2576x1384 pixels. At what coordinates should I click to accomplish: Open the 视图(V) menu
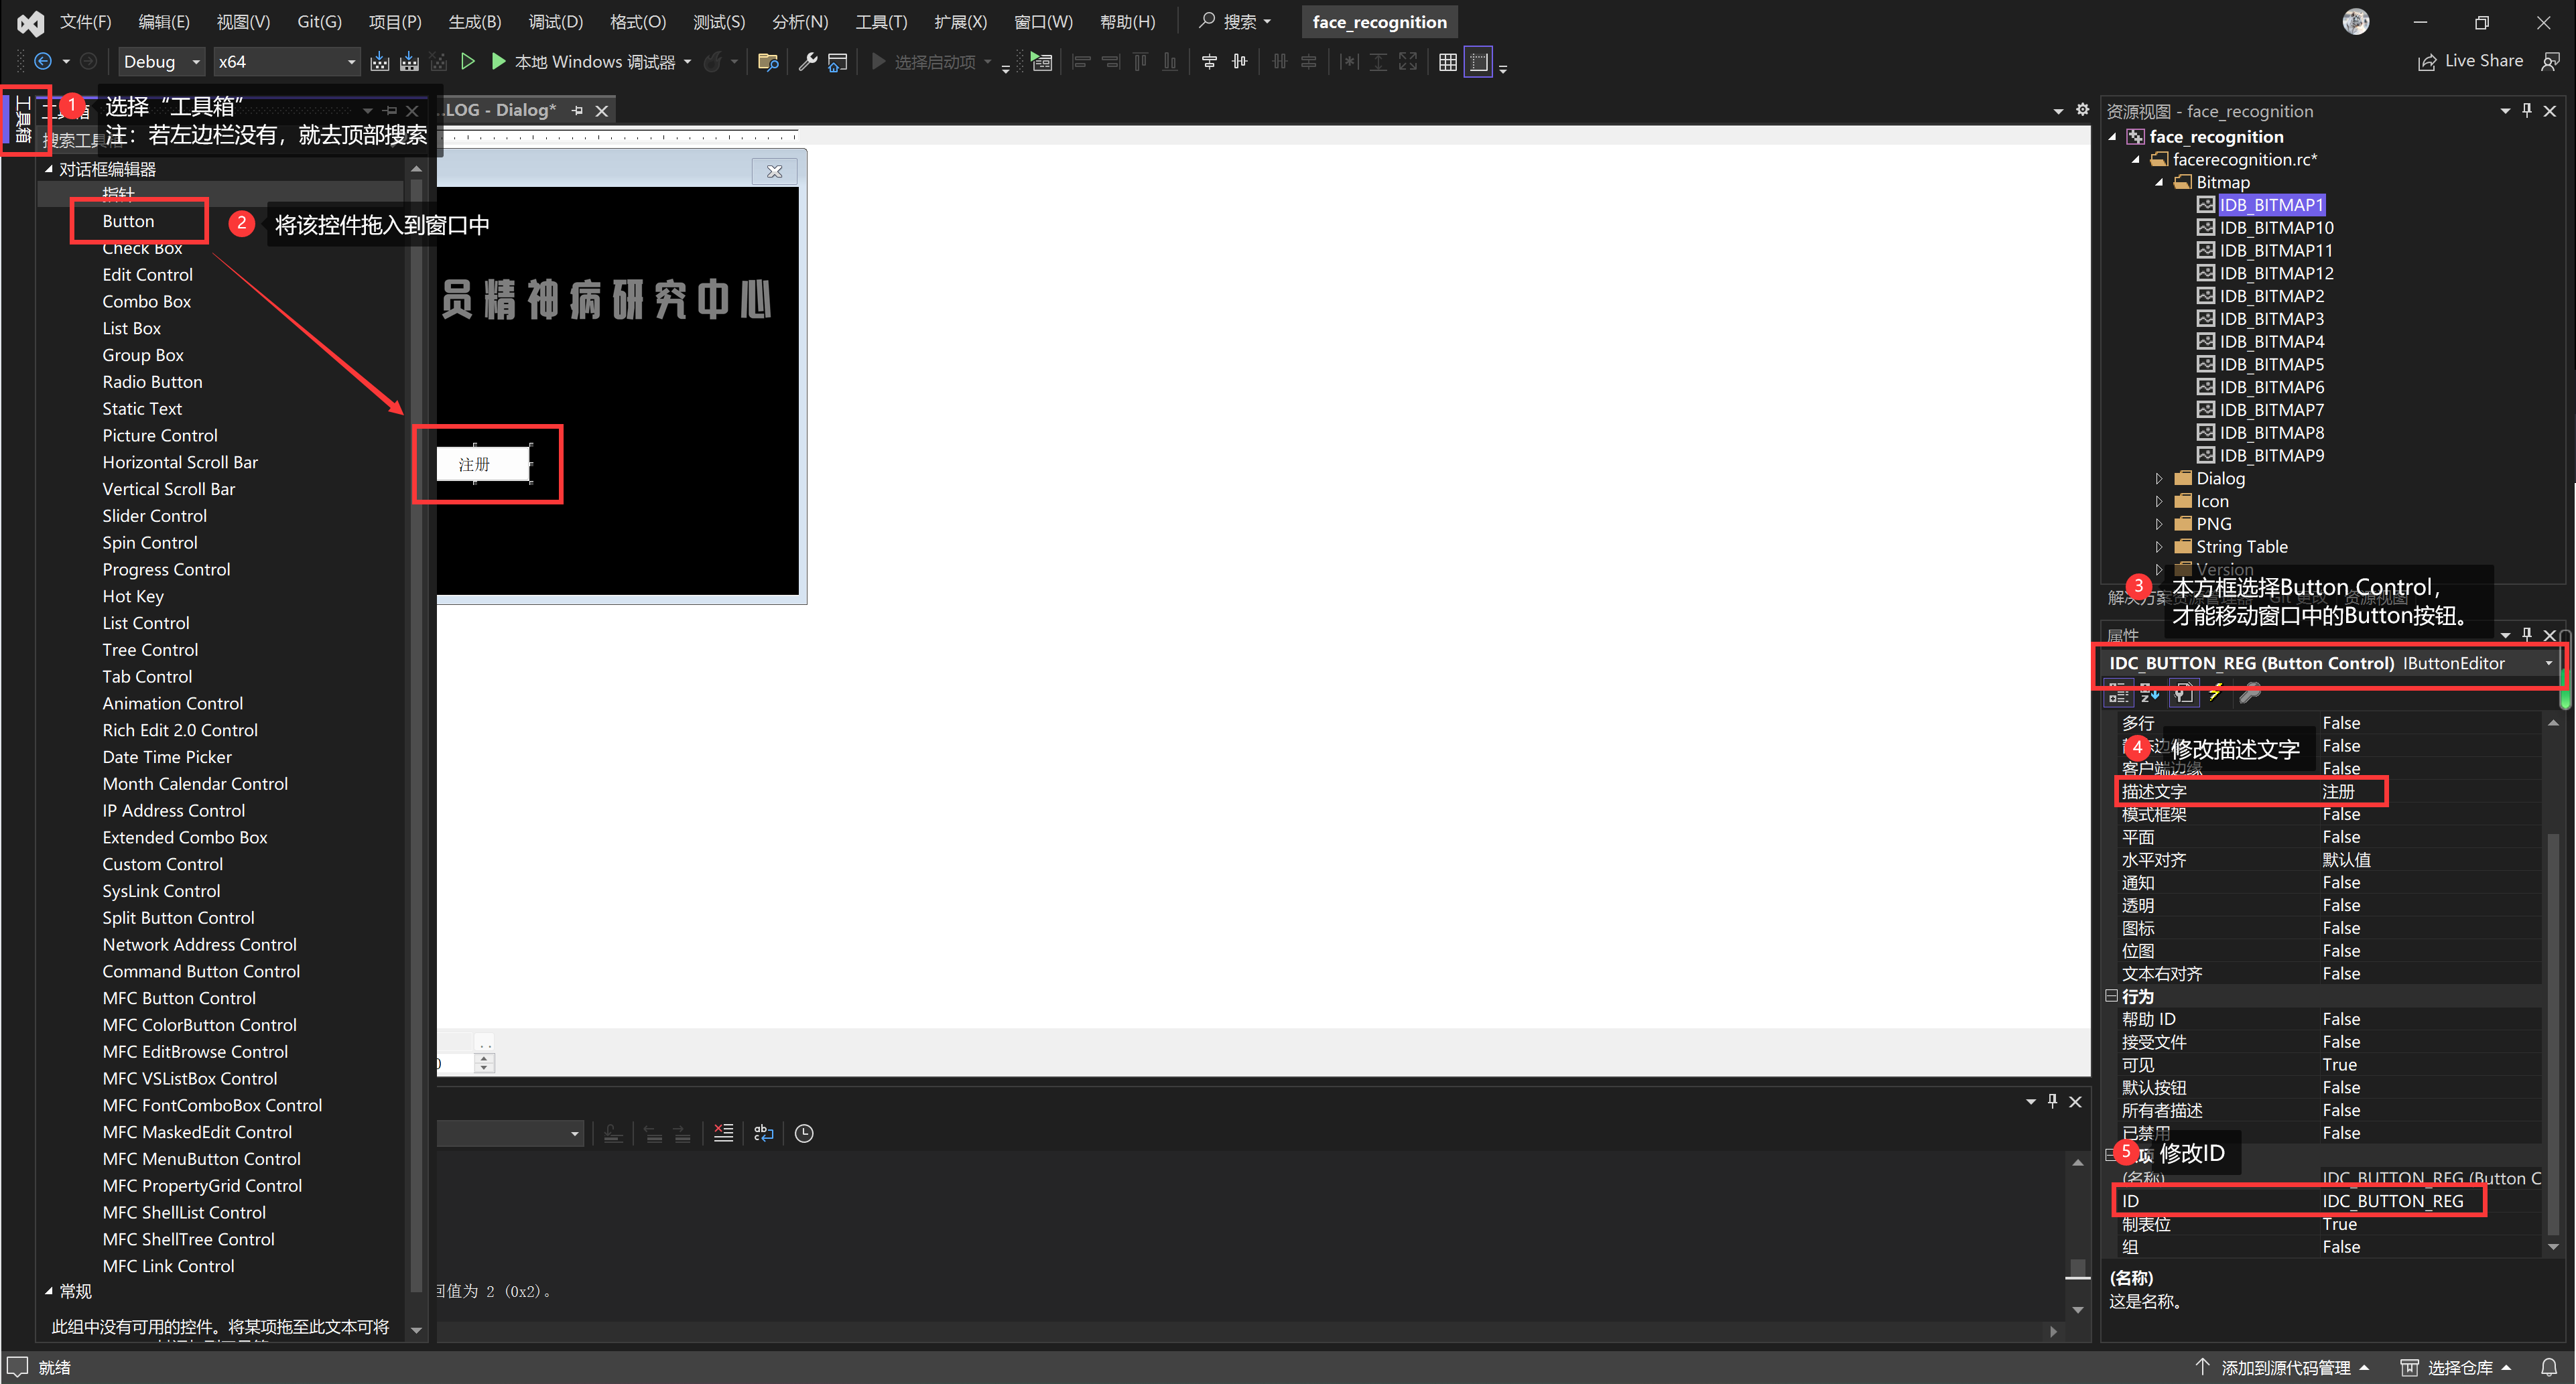click(242, 21)
